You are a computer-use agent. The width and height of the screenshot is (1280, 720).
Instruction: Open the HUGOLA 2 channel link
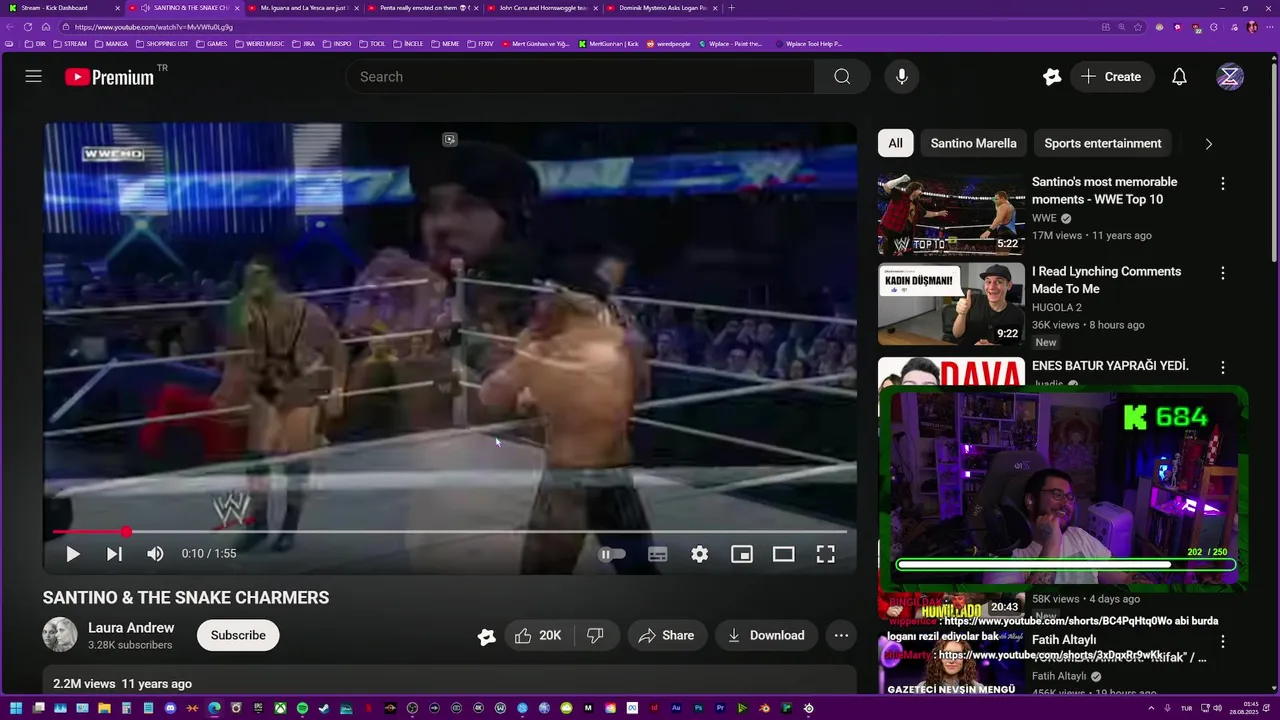[1057, 308]
